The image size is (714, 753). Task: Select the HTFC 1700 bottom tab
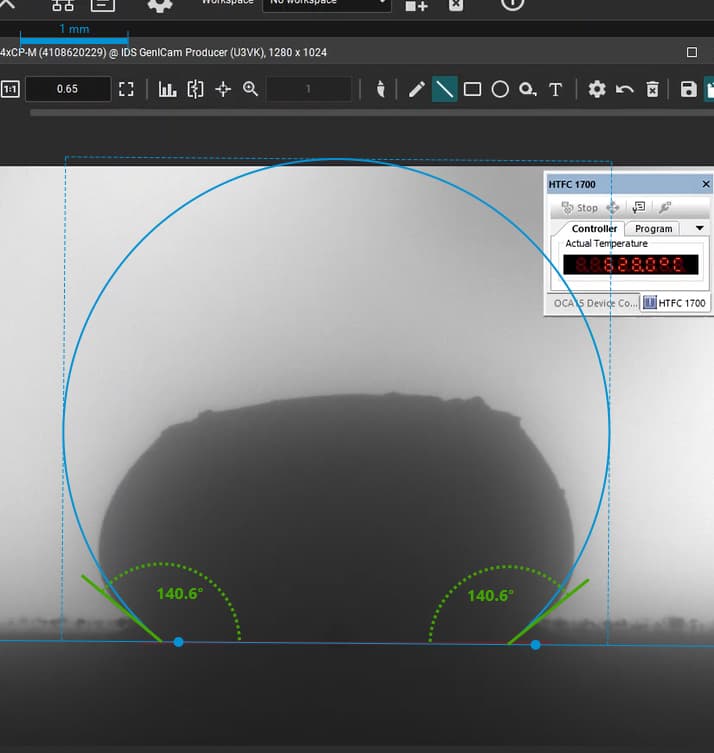[x=675, y=303]
